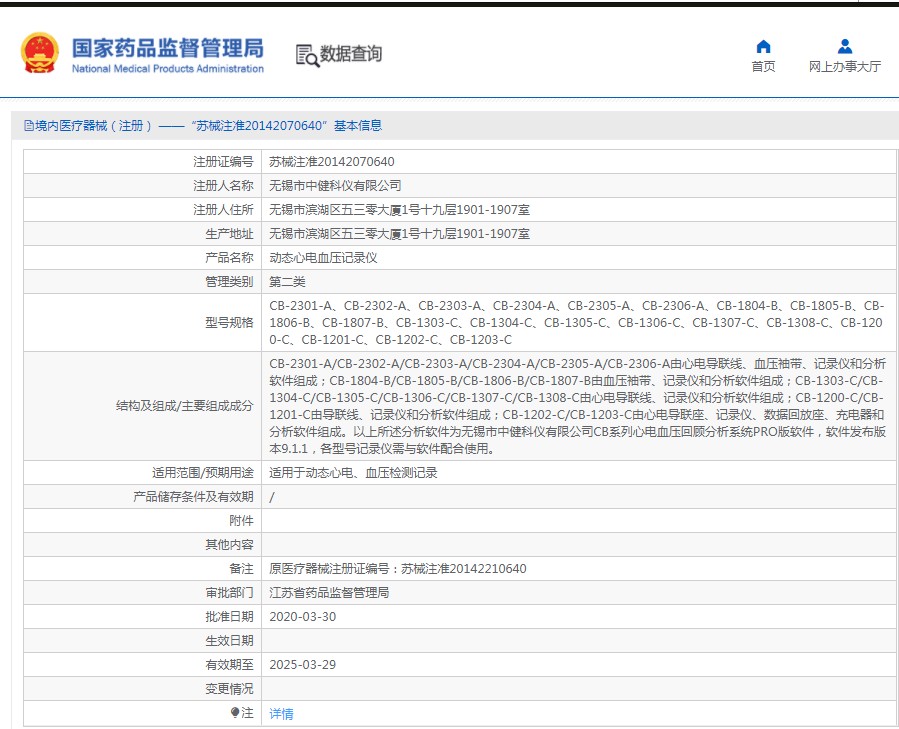Select registrant name 无锡市中健科仪有限公司
The image size is (899, 729).
pyautogui.click(x=335, y=186)
